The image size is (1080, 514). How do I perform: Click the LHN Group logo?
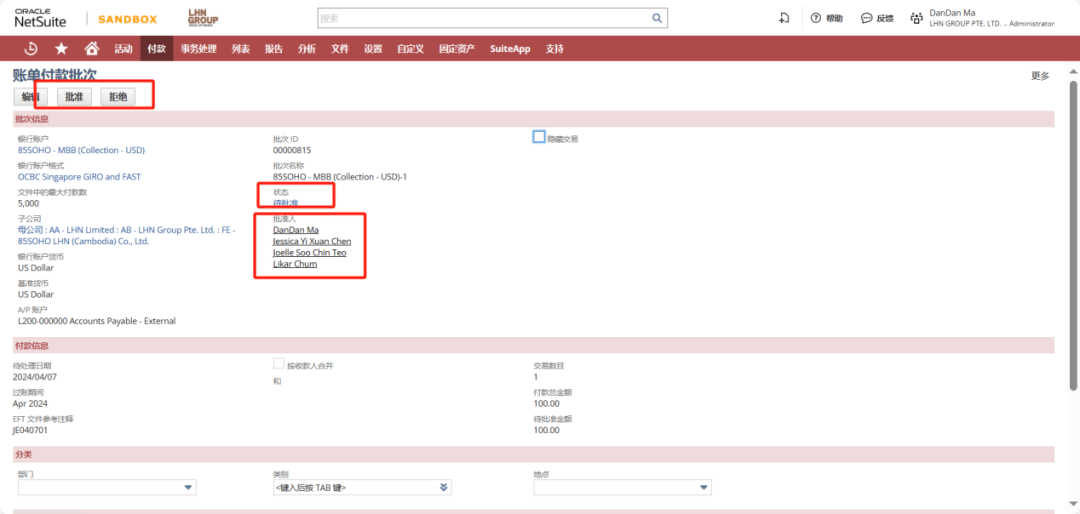203,19
